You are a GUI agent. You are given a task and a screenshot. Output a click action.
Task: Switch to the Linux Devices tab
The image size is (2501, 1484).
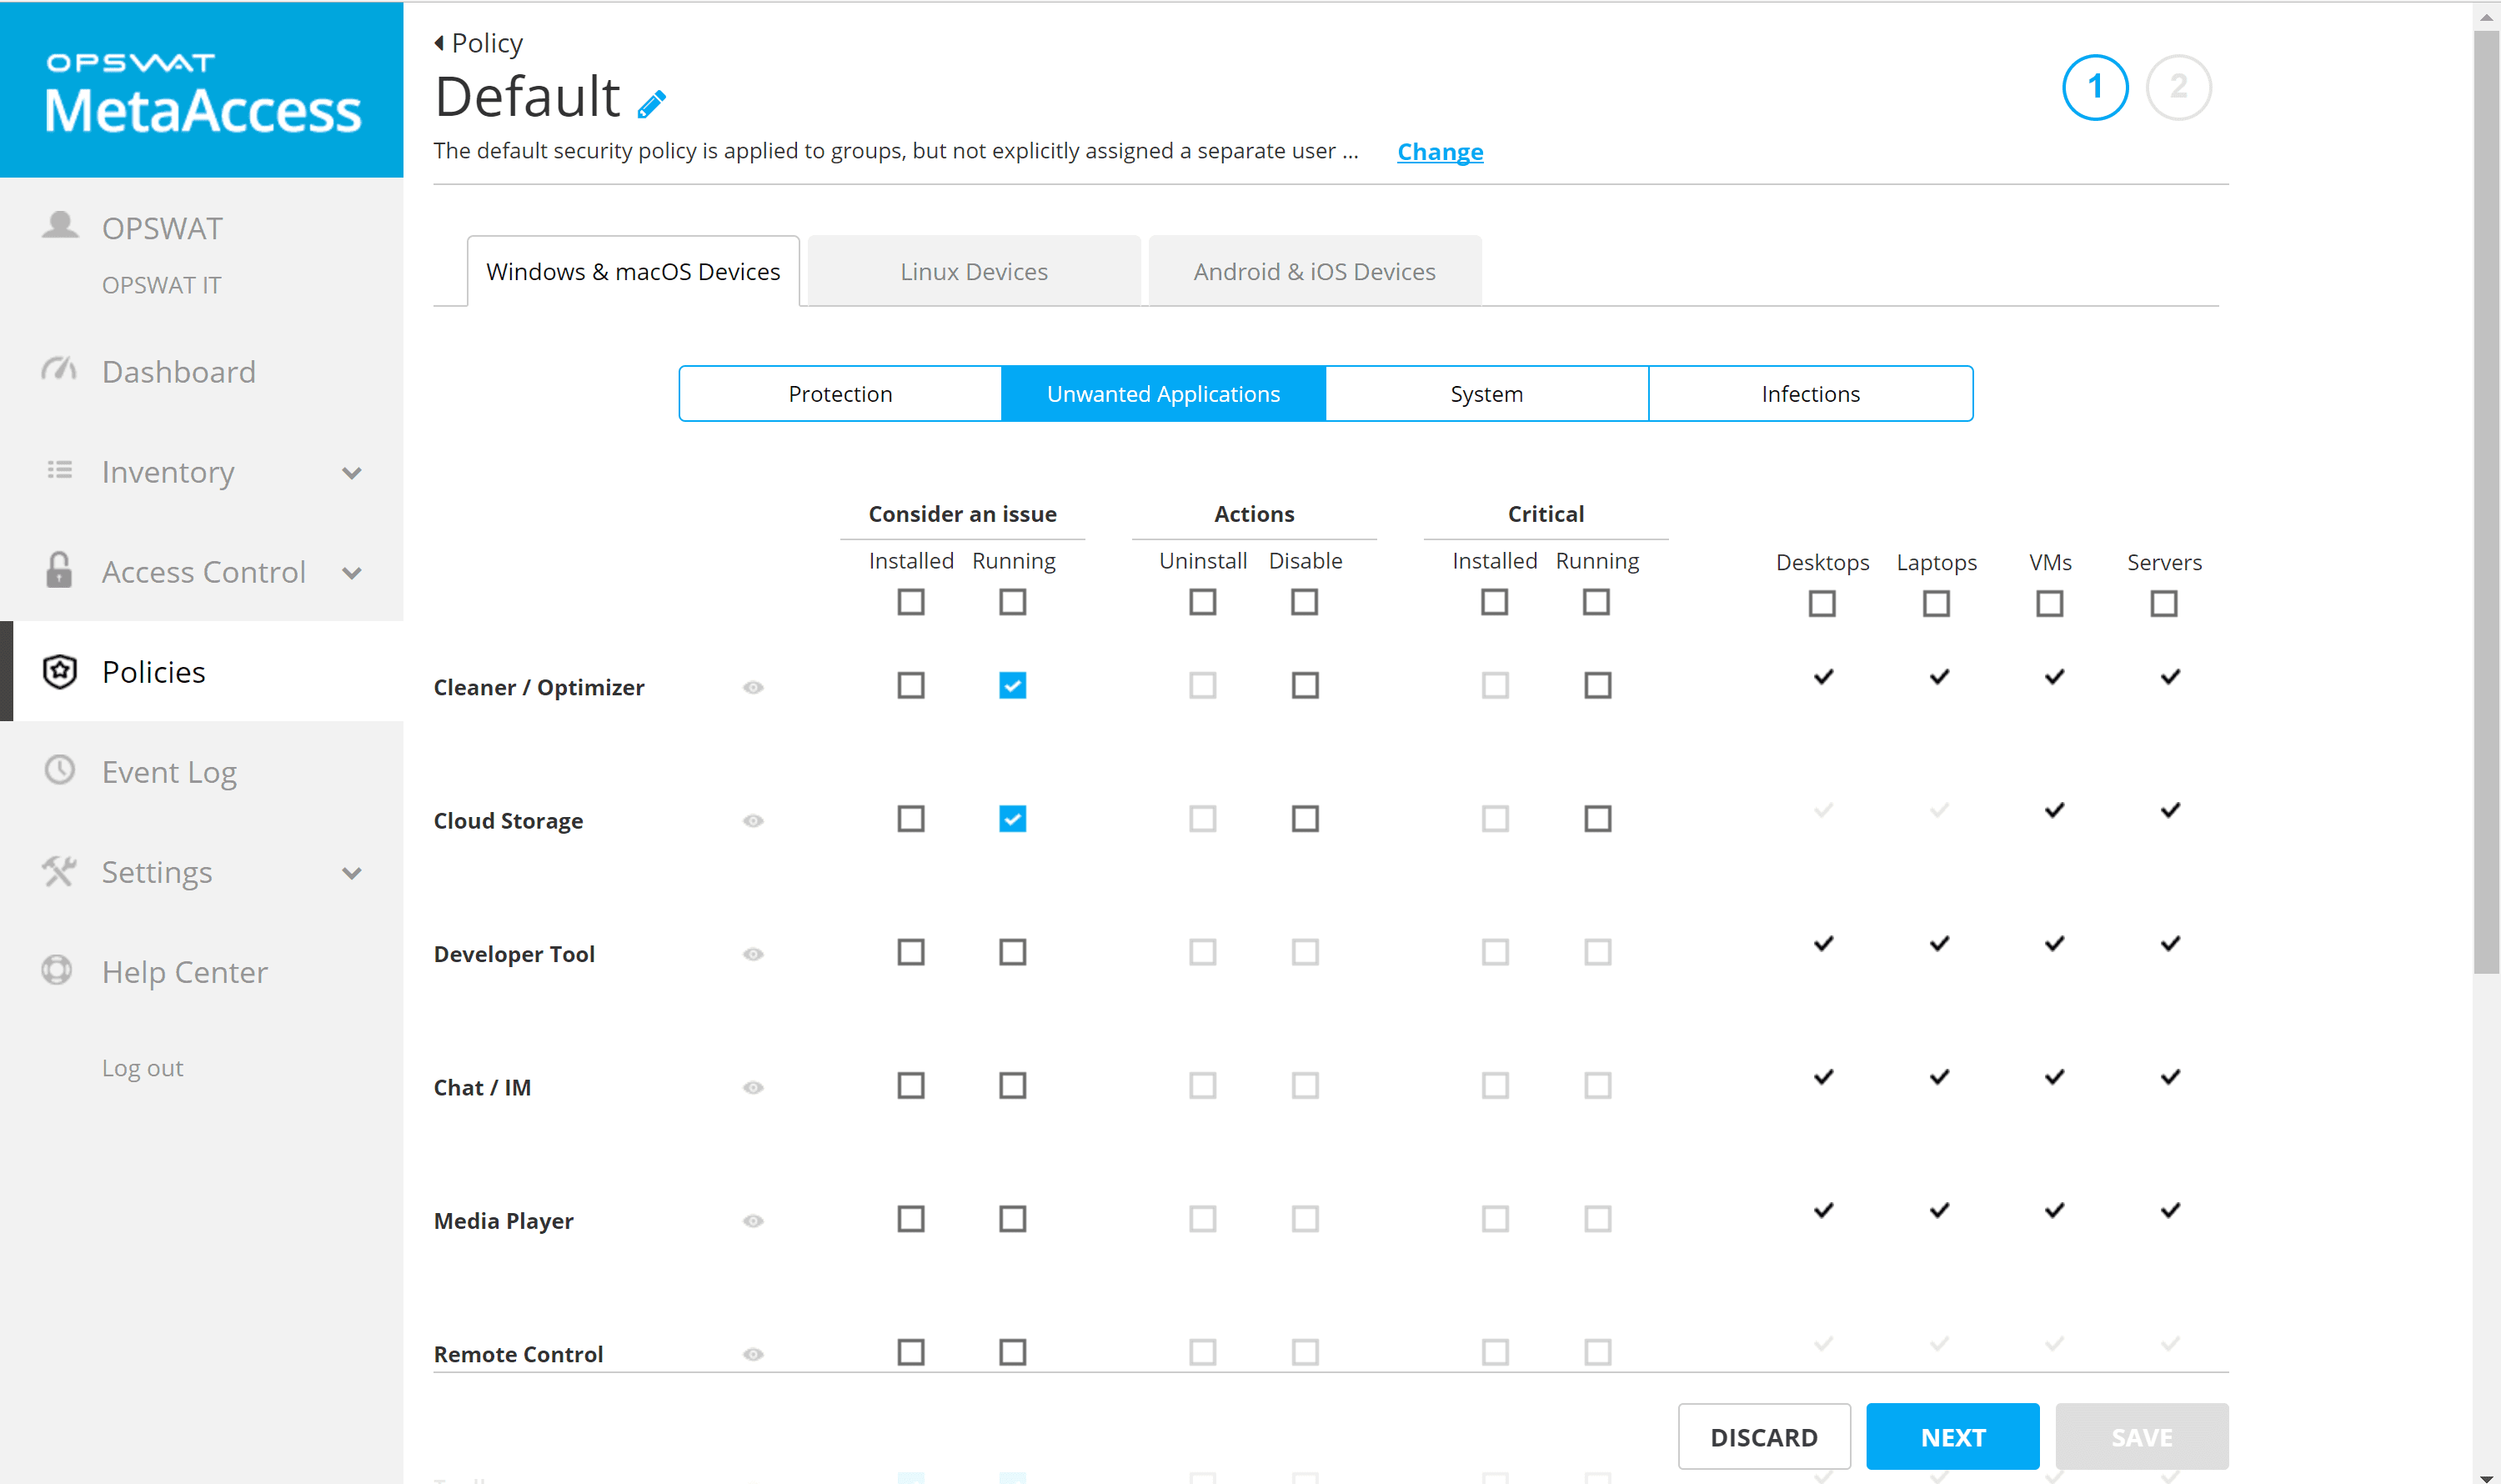point(974,271)
